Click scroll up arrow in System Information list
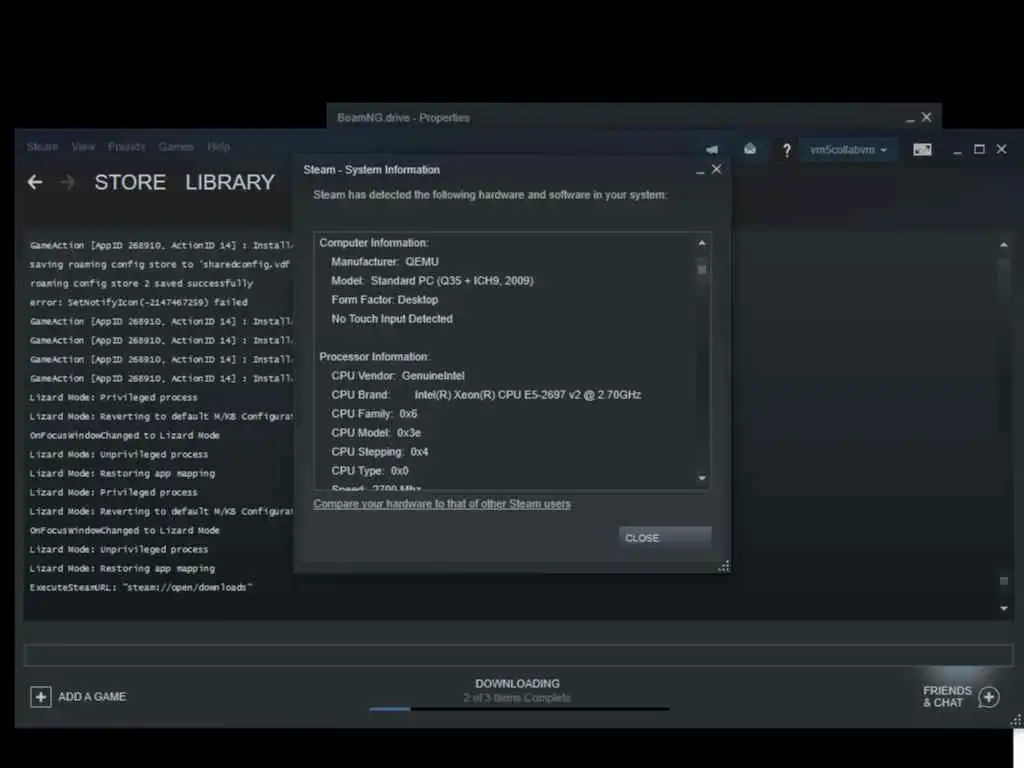Viewport: 1024px width, 768px height. (x=702, y=243)
